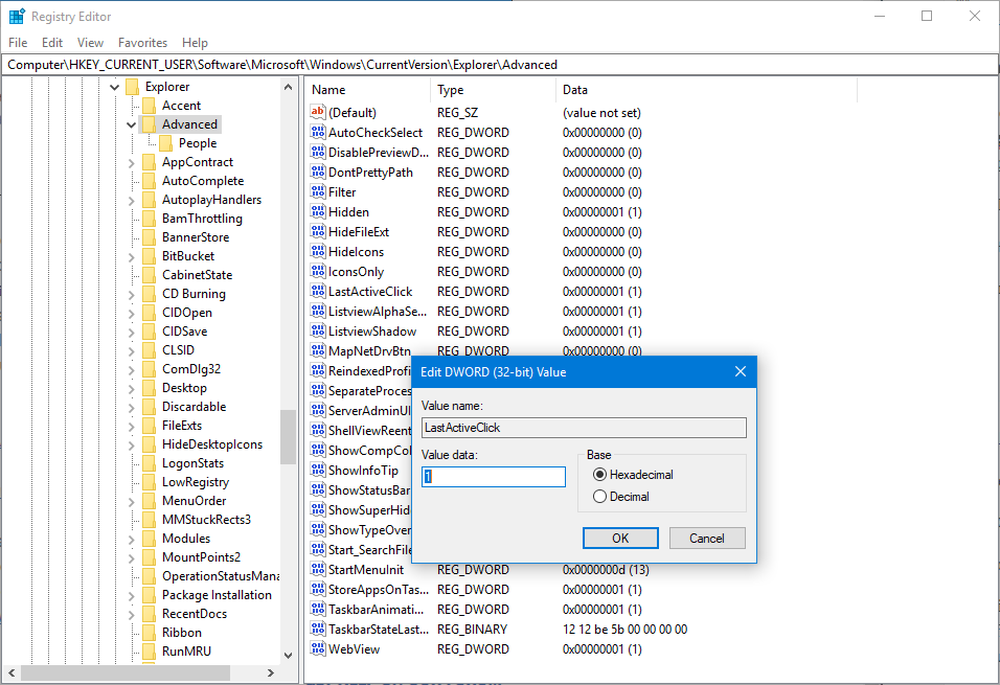Image resolution: width=1000 pixels, height=685 pixels.
Task: Cancel the Edit DWORD dialog
Action: click(x=707, y=538)
